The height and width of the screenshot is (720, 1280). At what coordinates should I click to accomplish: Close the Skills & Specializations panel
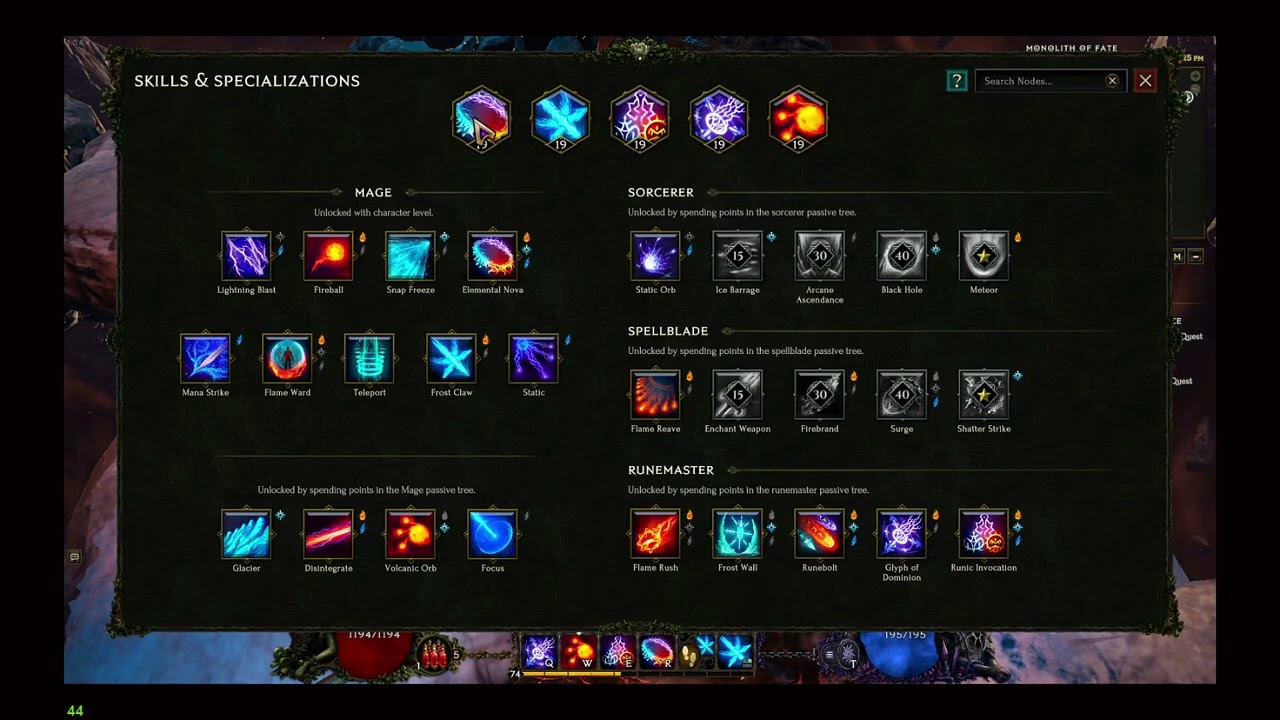(1145, 81)
